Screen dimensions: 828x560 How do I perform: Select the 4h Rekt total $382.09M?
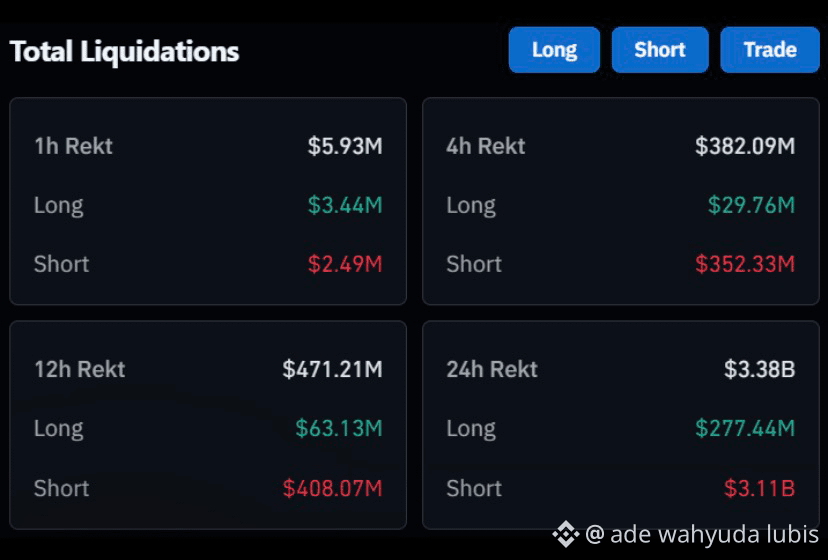(745, 146)
